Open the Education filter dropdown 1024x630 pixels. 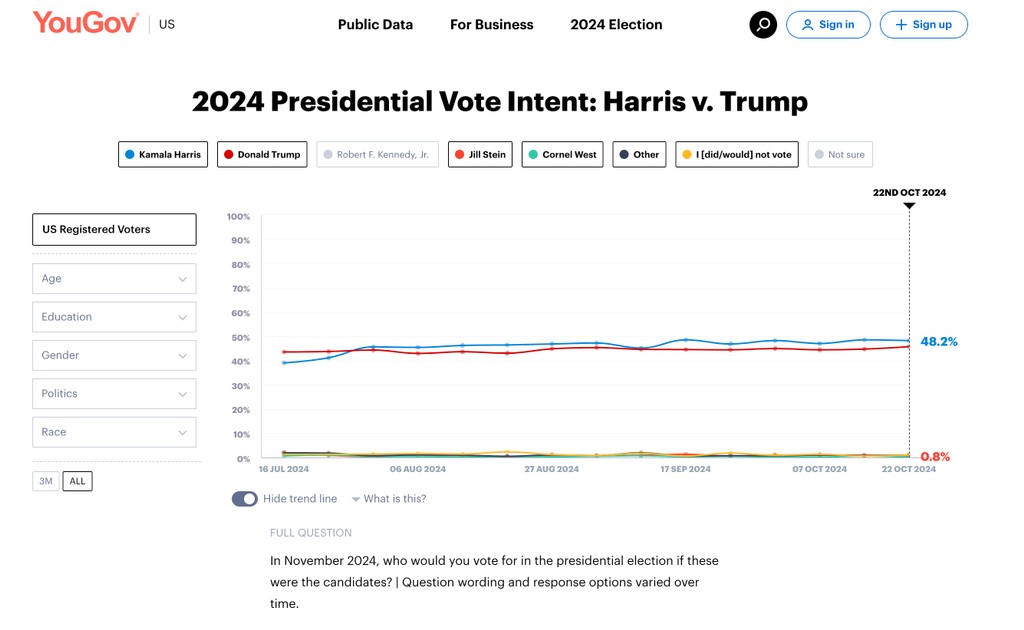point(114,317)
